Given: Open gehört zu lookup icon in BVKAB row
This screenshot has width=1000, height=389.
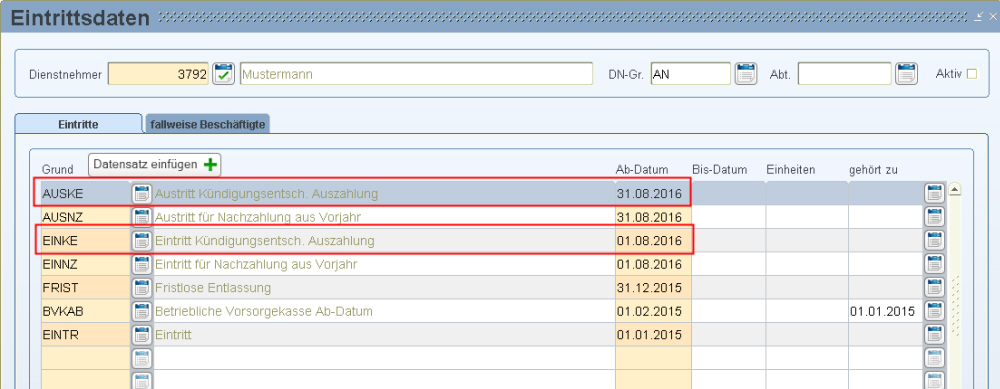Looking at the screenshot, I should [x=934, y=311].
